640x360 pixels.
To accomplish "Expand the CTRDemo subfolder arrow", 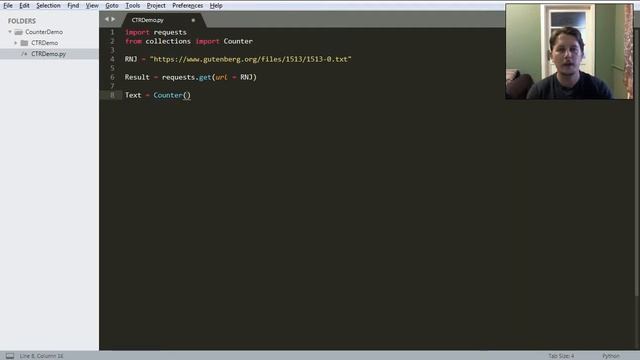I will click(16, 43).
